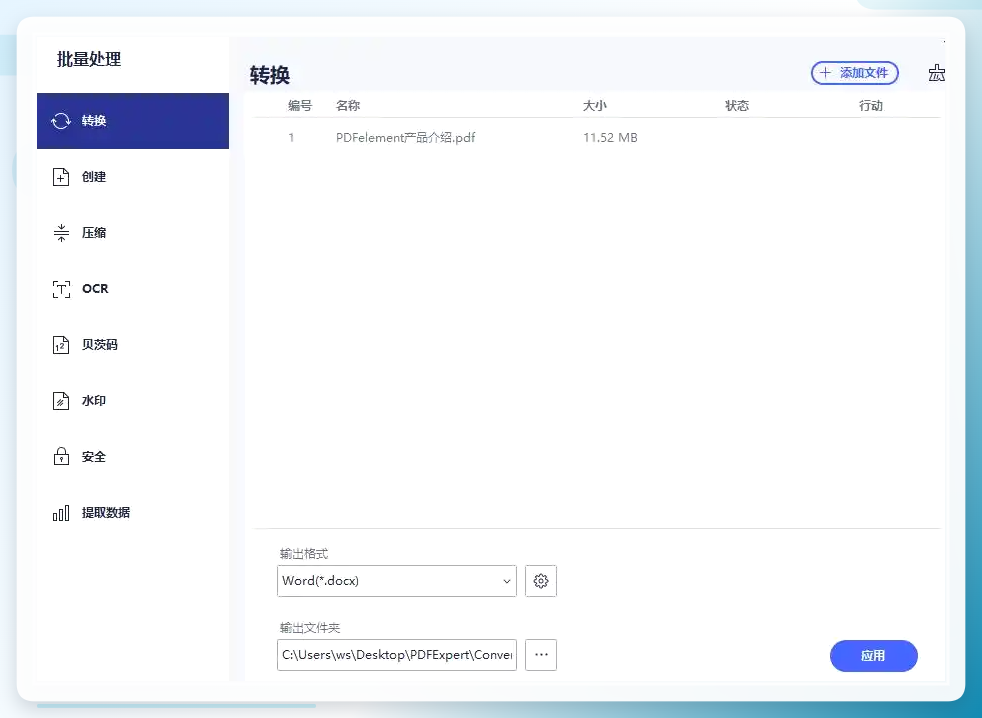
Task: Click the 11.52 MB size cell
Action: 610,138
